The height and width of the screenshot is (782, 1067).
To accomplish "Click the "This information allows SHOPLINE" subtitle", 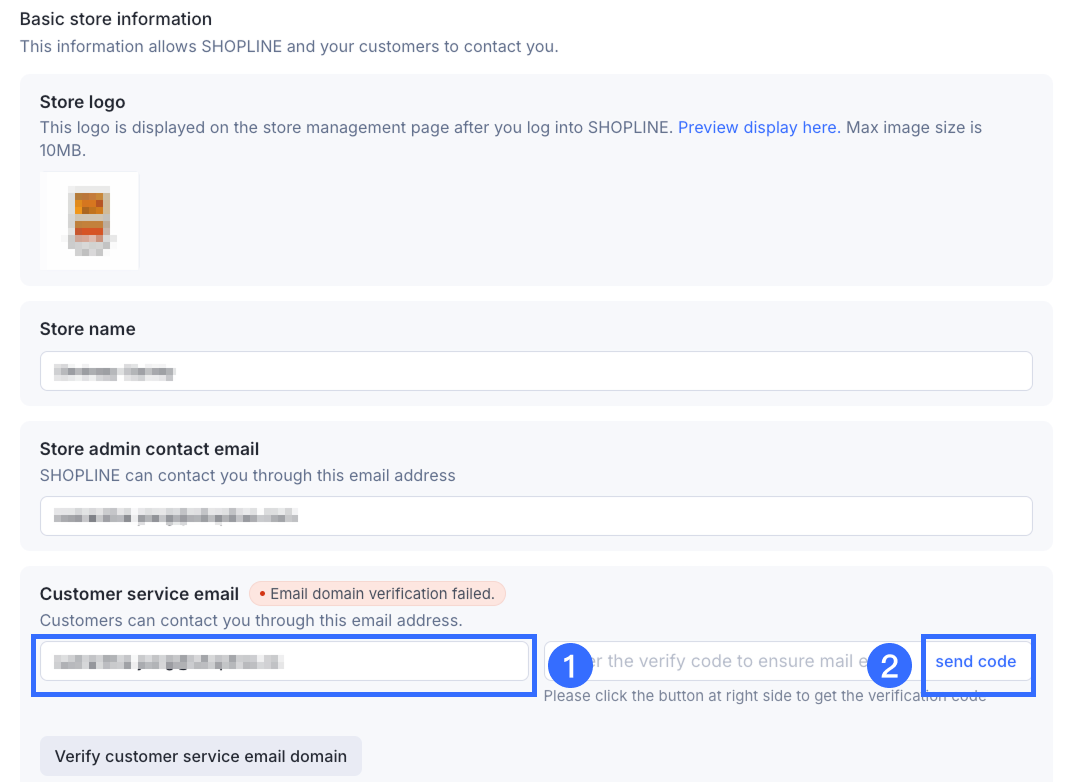I will (289, 46).
